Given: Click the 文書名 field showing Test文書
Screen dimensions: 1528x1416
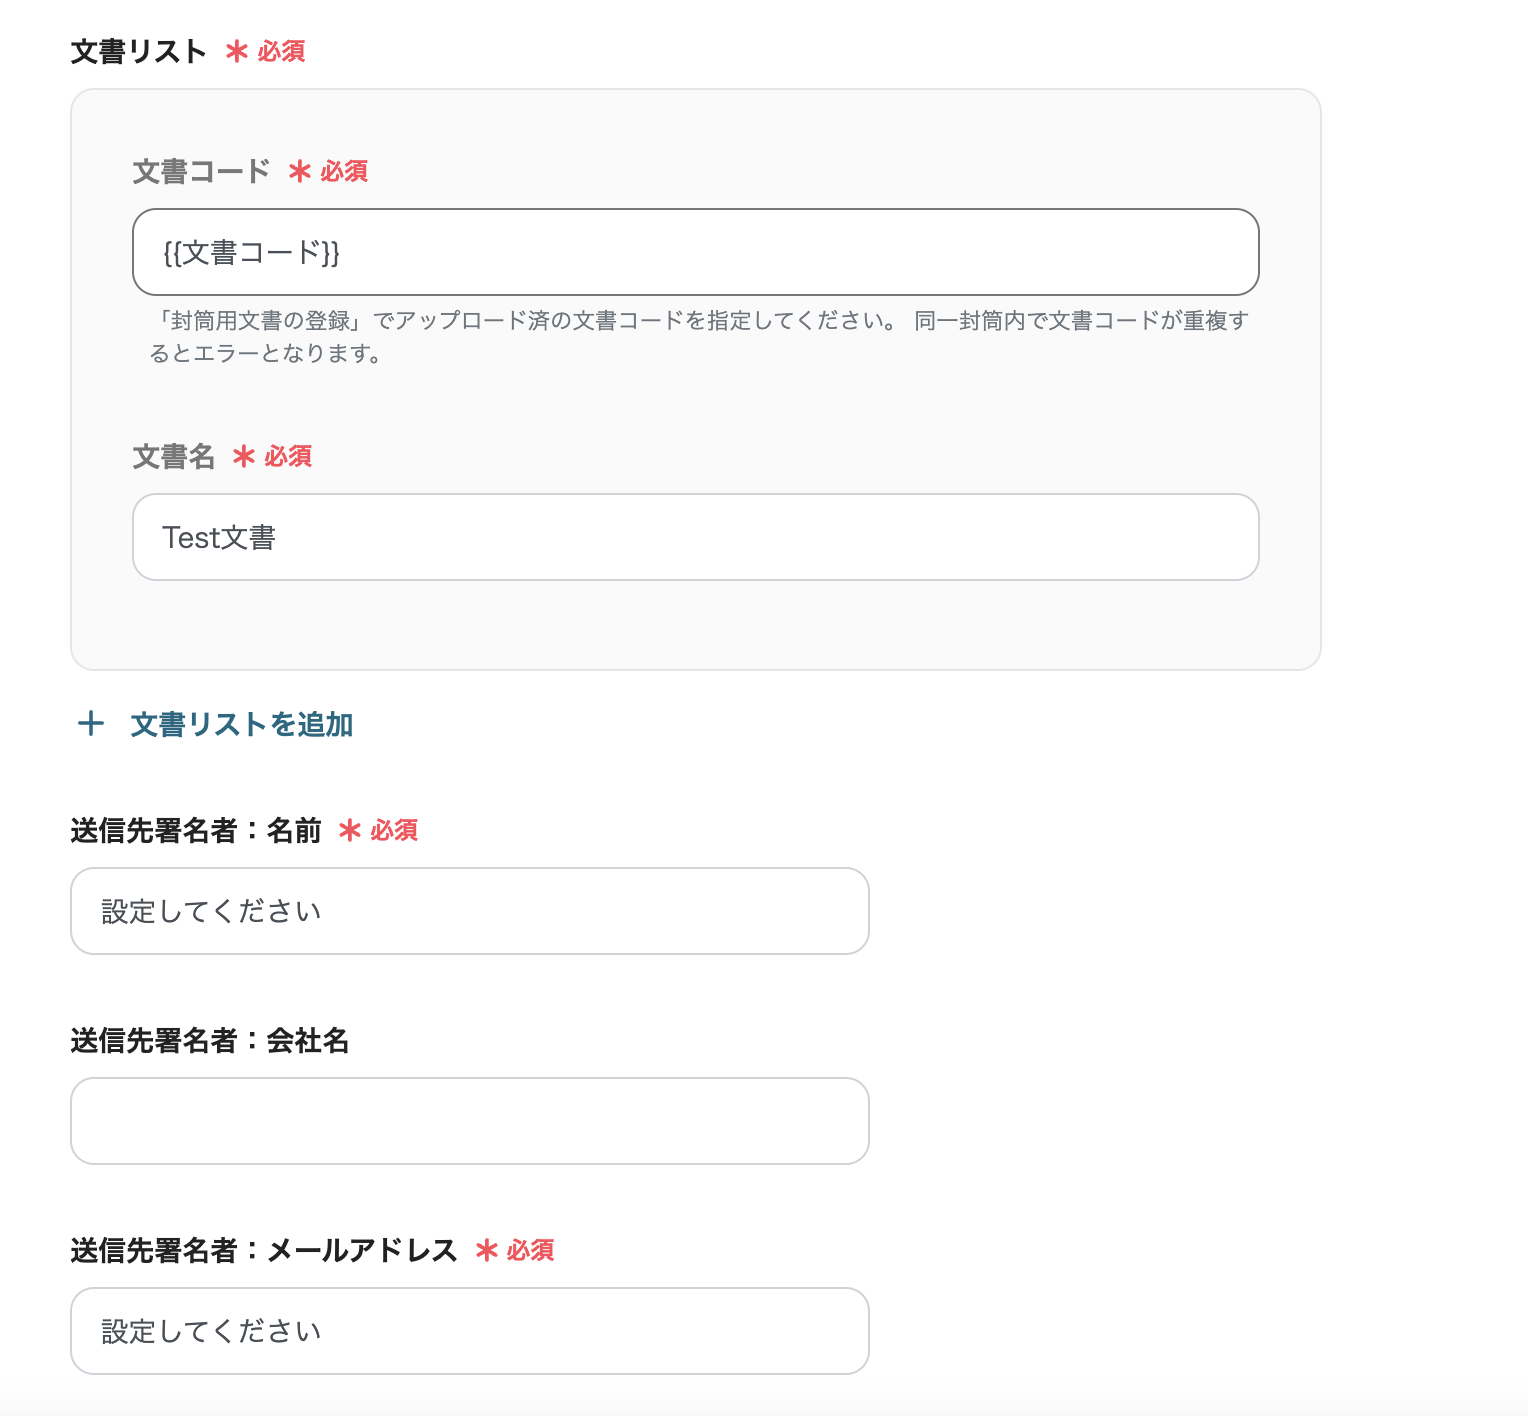Looking at the screenshot, I should pos(696,537).
